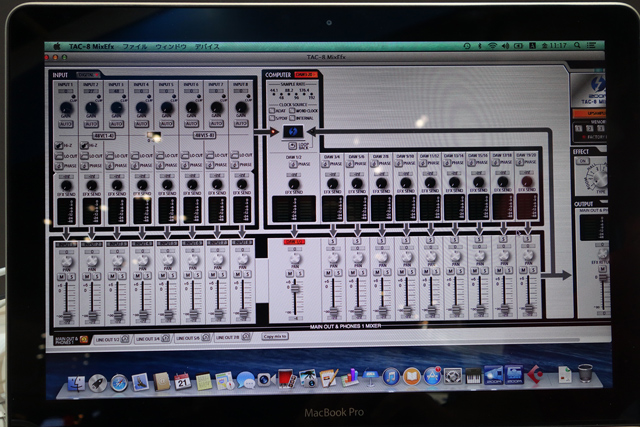This screenshot has height=427, width=640.
Task: Invert PHASE on INPUT 1
Action: 59,166
